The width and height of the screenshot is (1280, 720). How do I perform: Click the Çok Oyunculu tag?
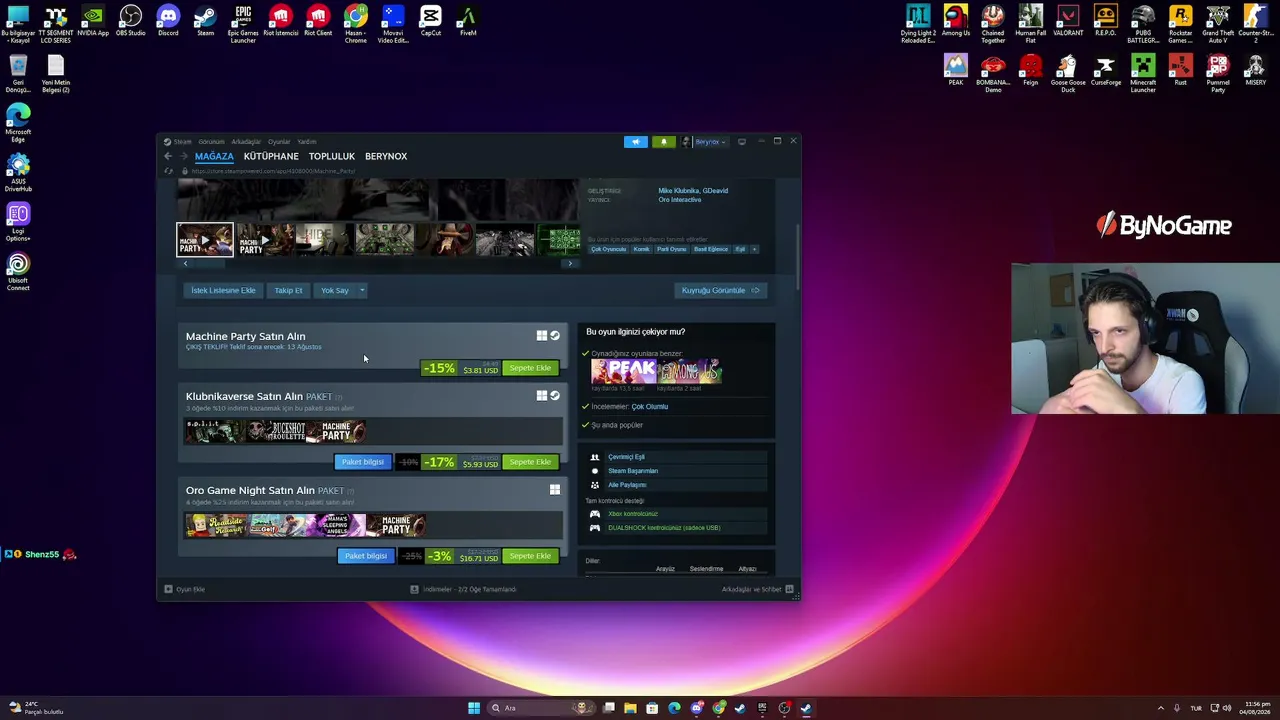[x=608, y=249]
